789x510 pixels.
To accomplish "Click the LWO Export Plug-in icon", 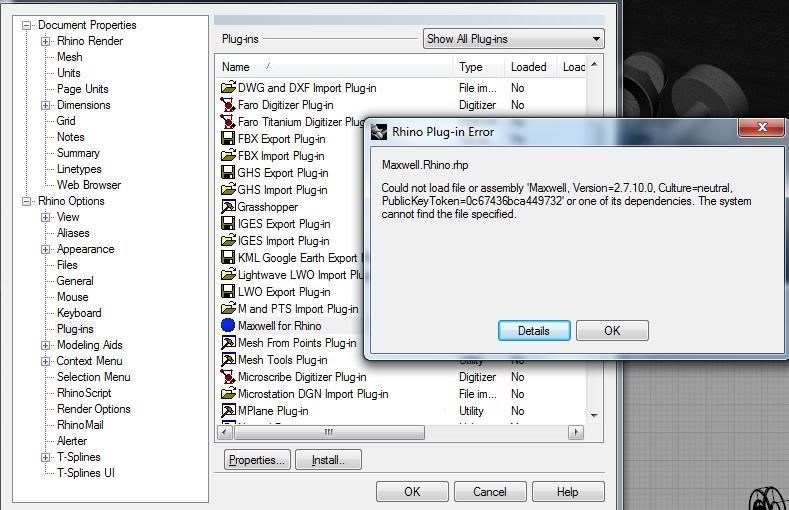I will pos(228,292).
